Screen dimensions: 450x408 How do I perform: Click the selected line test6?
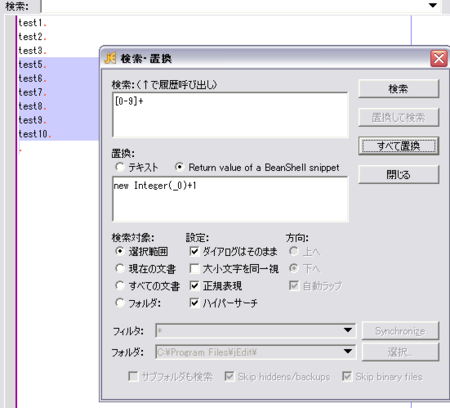[x=31, y=78]
